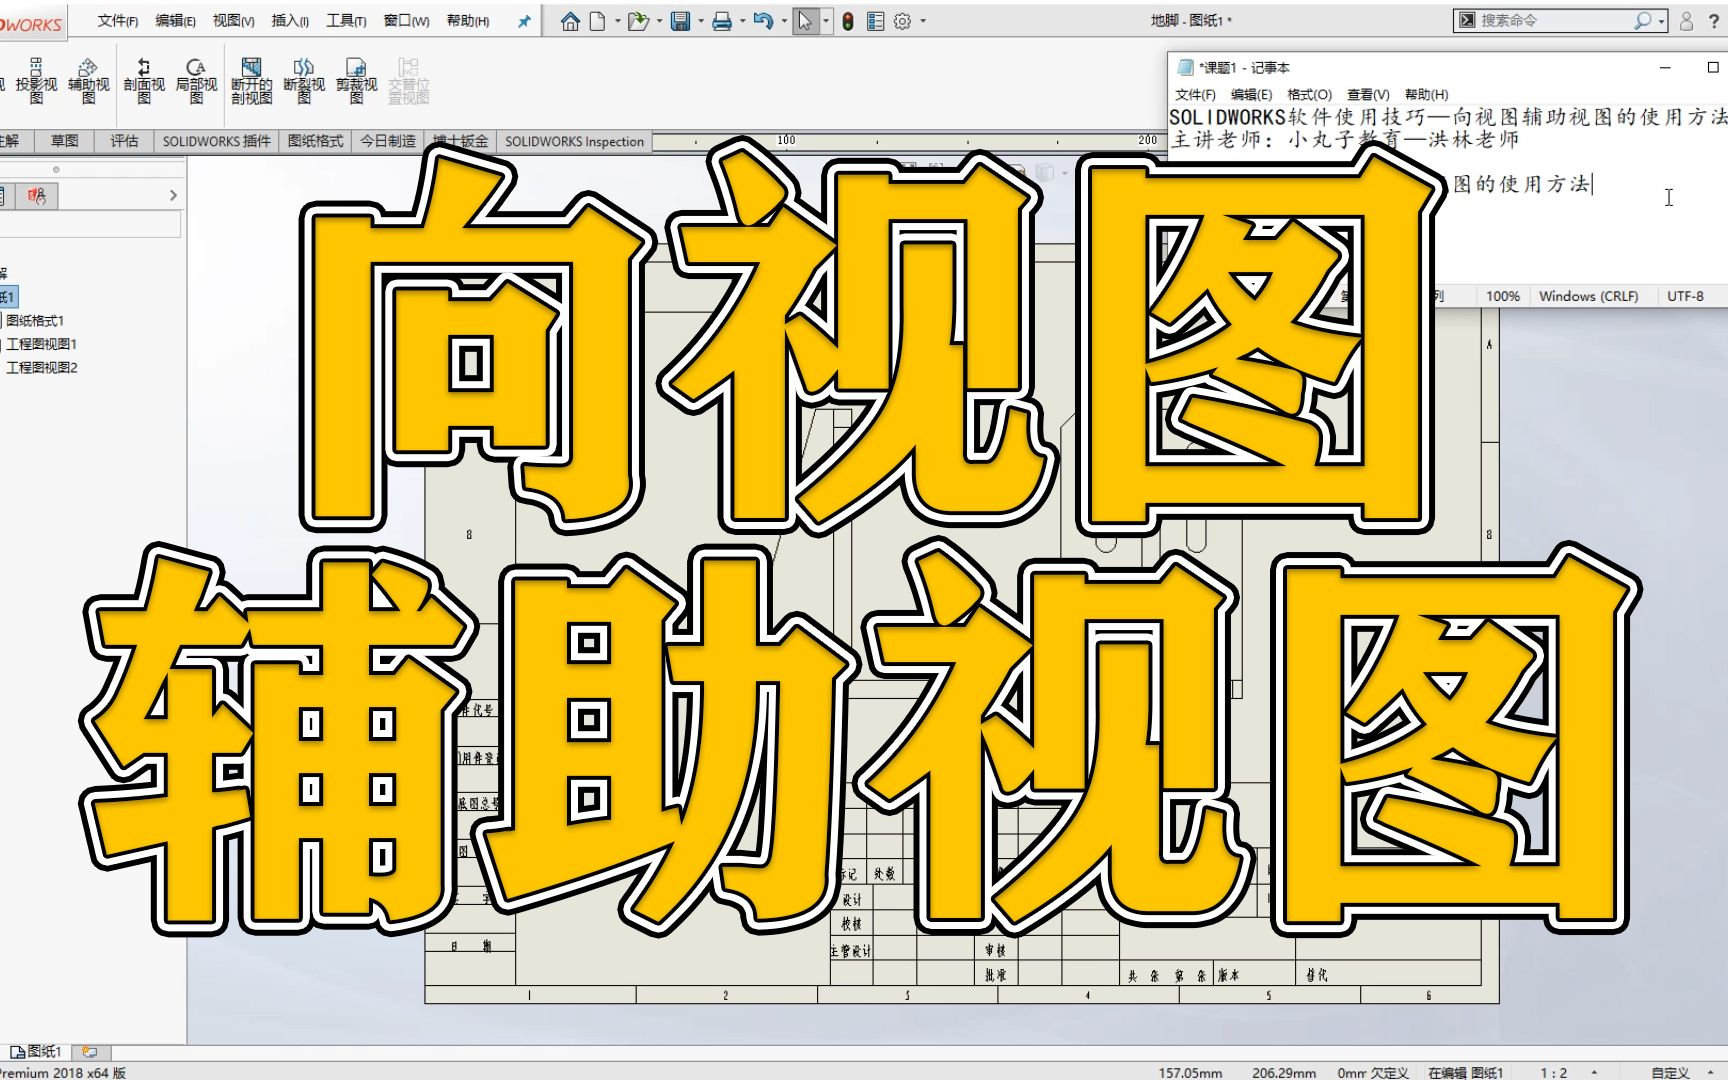
Task: Open the 插入(I) menu in SOLIDWORKS
Action: point(290,21)
